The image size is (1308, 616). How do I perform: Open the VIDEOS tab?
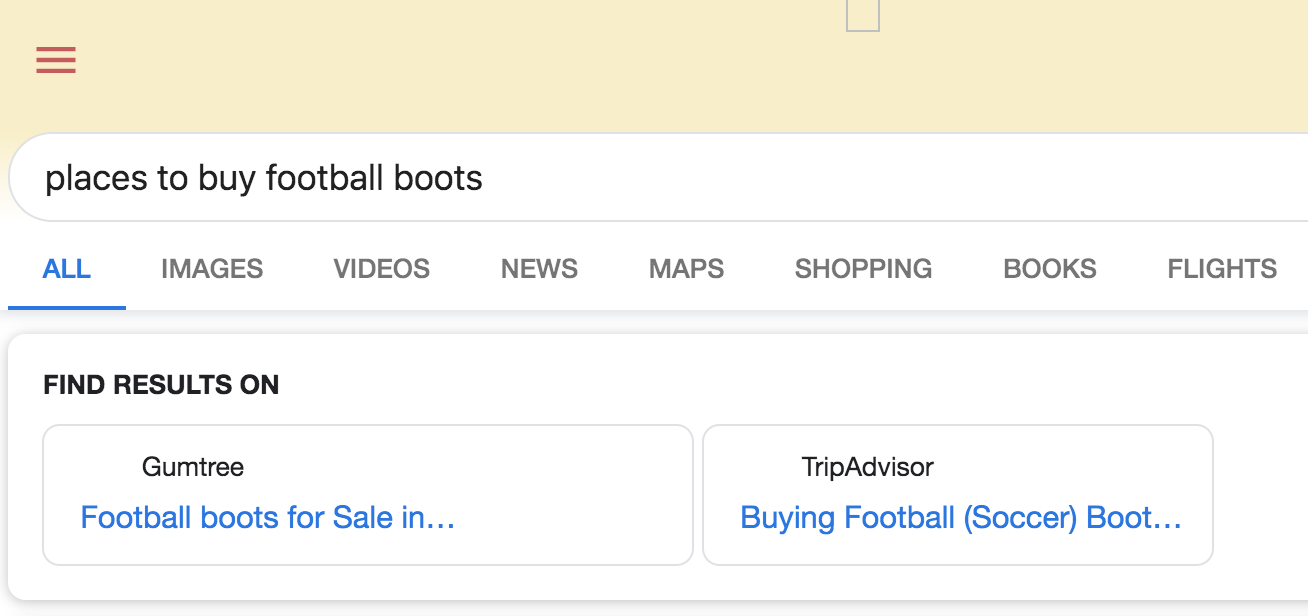click(381, 269)
